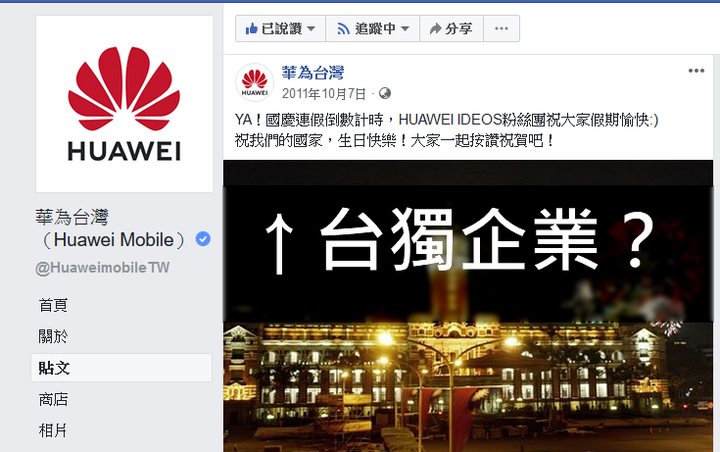Expand the 追蹤中 dropdown arrow
The width and height of the screenshot is (720, 452).
[405, 28]
